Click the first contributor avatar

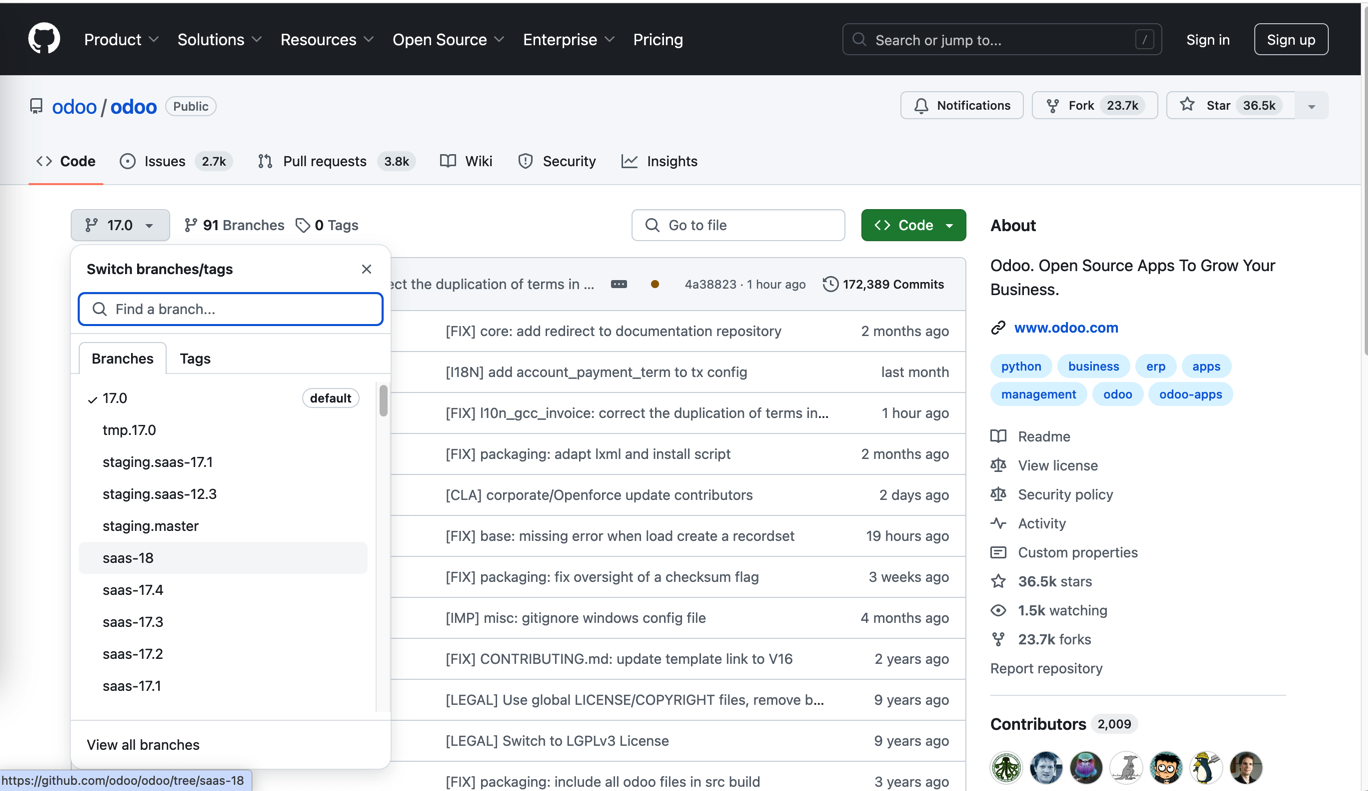point(1006,767)
